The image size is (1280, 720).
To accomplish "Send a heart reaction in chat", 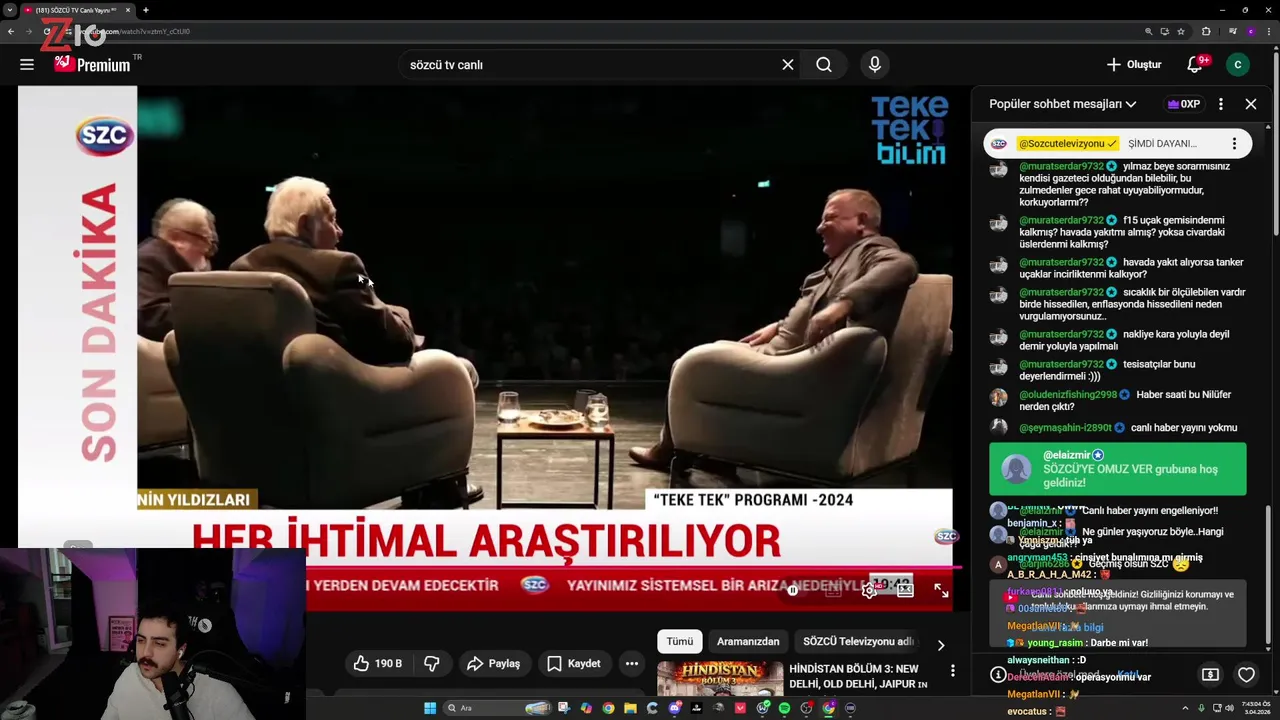I will [x=1246, y=675].
